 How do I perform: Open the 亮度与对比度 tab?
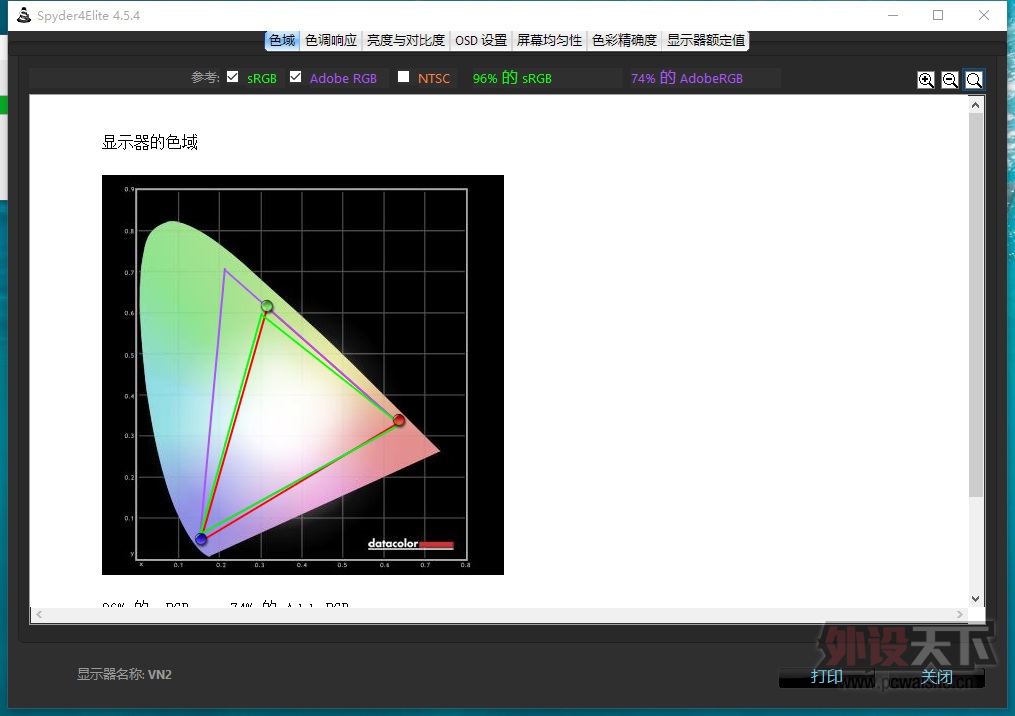pyautogui.click(x=406, y=40)
